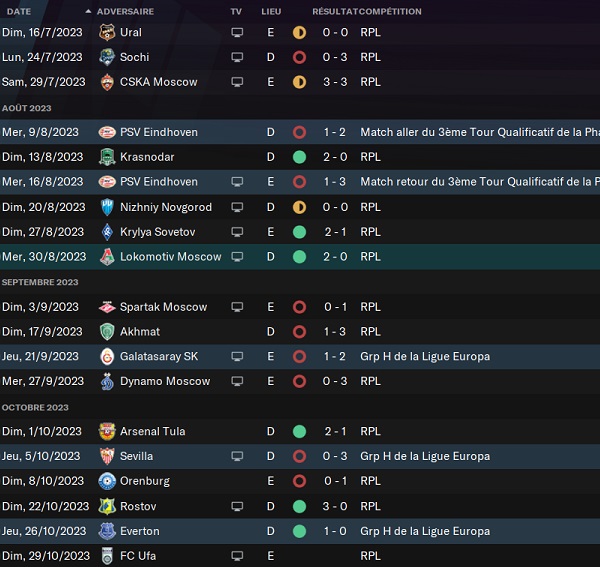This screenshot has width=600, height=567.
Task: Open Dynamo Moscow team page
Action: [x=165, y=381]
